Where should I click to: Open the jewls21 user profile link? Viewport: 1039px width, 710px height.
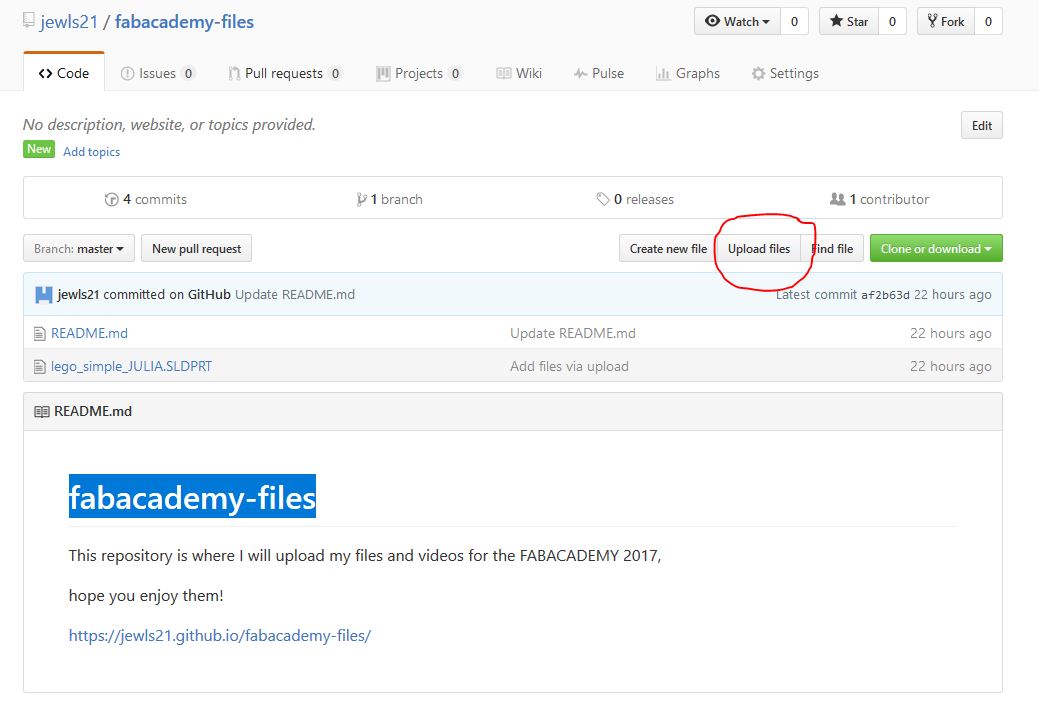[x=69, y=22]
